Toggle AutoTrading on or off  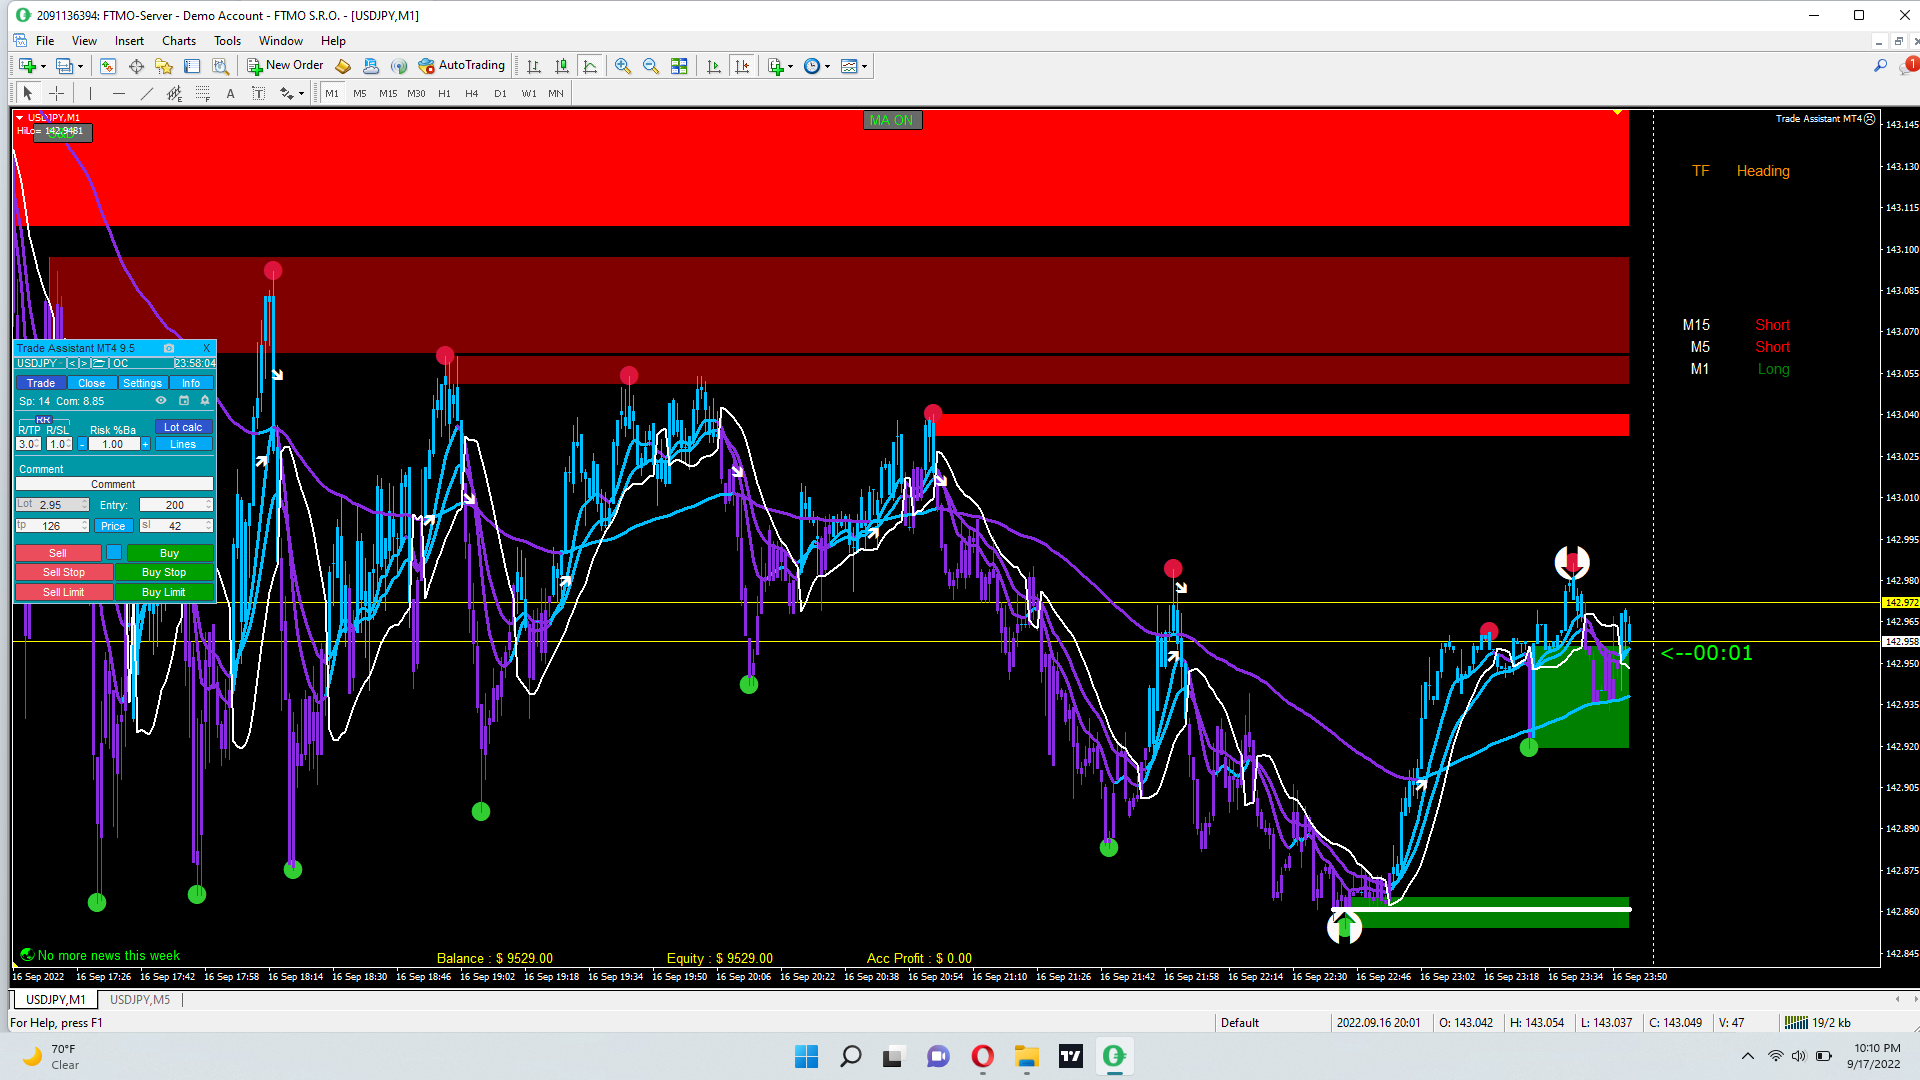point(461,66)
